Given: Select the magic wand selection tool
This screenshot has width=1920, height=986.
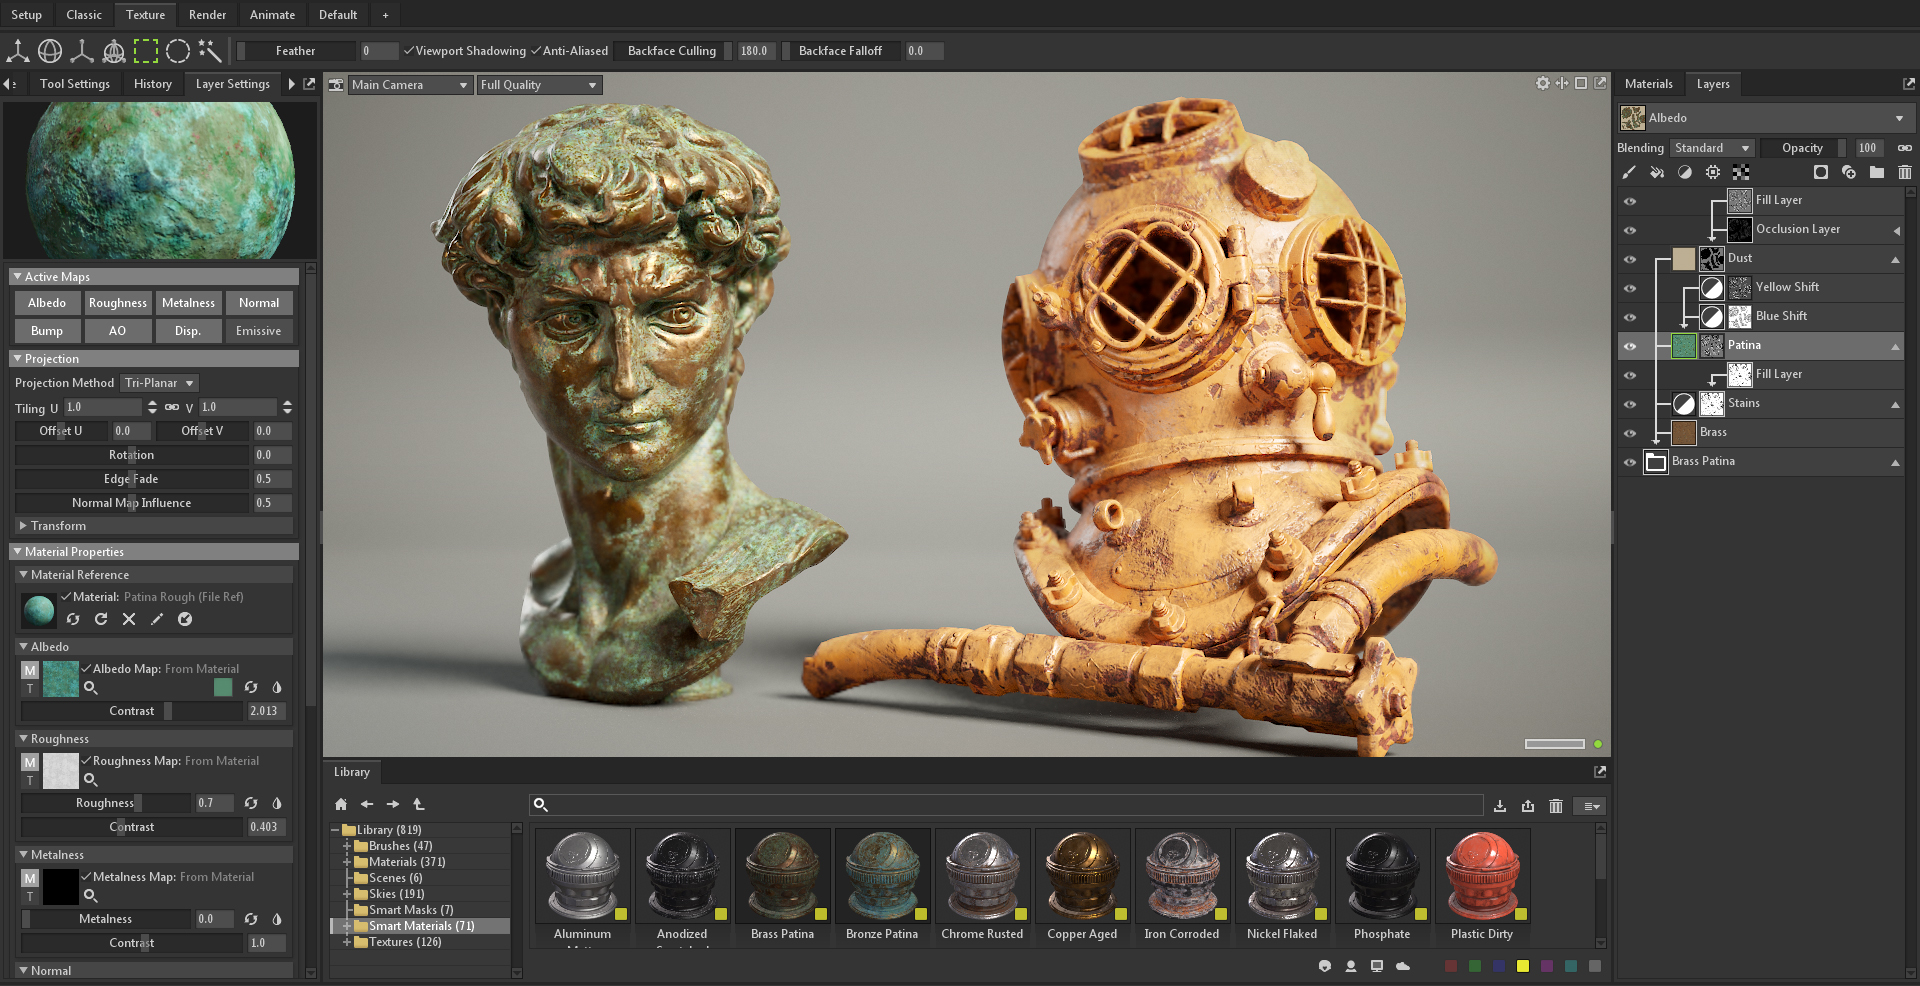Looking at the screenshot, I should [x=208, y=50].
